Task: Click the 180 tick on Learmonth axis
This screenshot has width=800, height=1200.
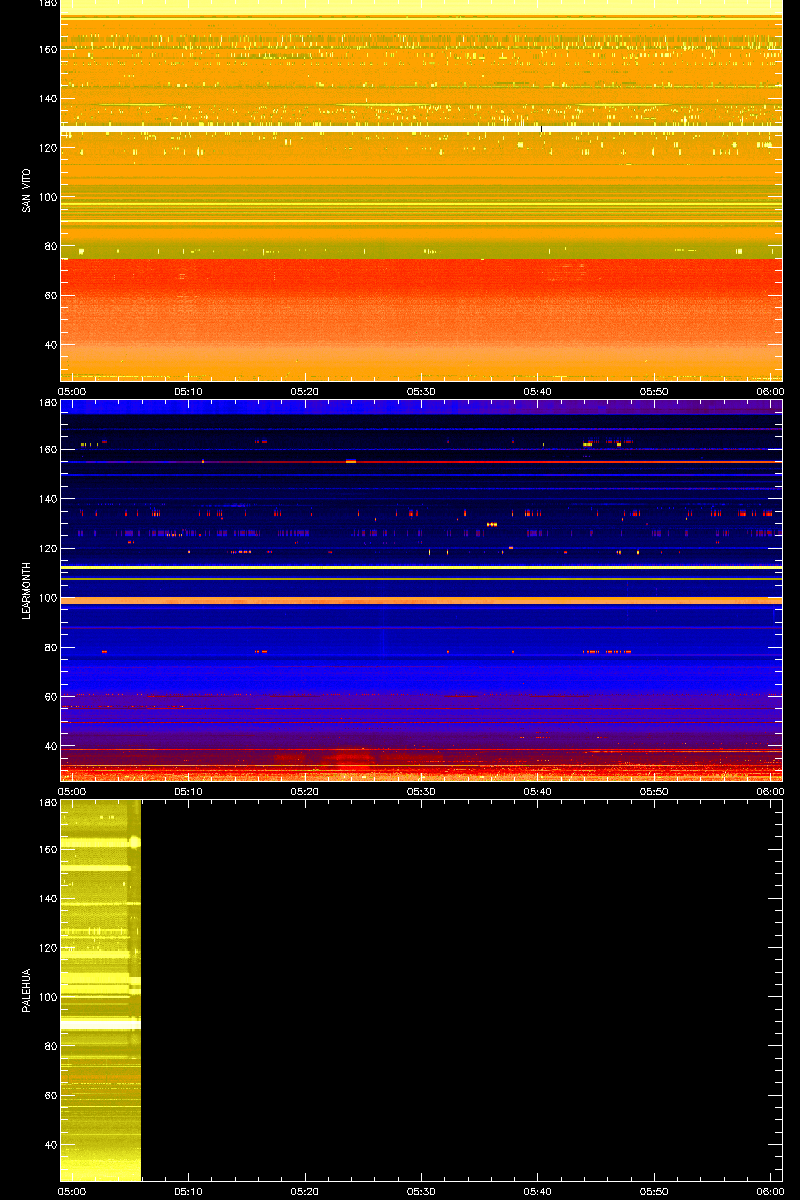Action: click(x=47, y=403)
